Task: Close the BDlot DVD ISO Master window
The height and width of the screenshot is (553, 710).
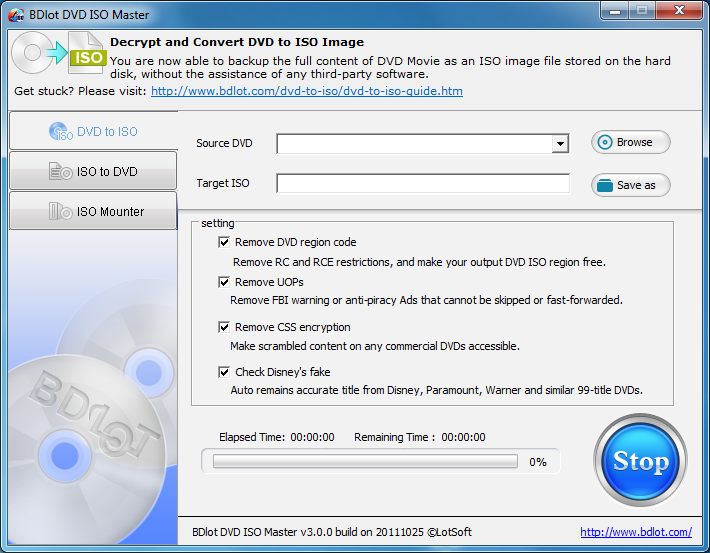Action: point(679,10)
